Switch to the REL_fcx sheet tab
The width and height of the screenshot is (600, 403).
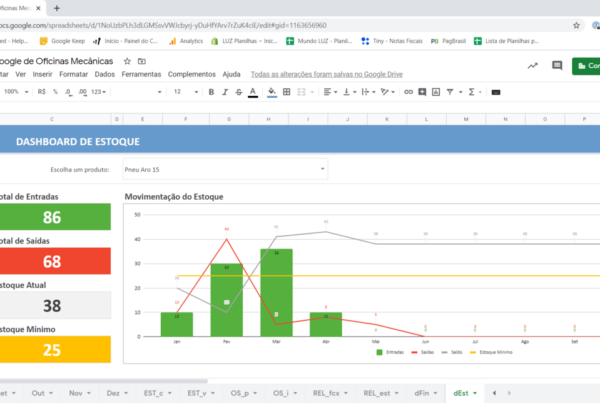(x=330, y=393)
